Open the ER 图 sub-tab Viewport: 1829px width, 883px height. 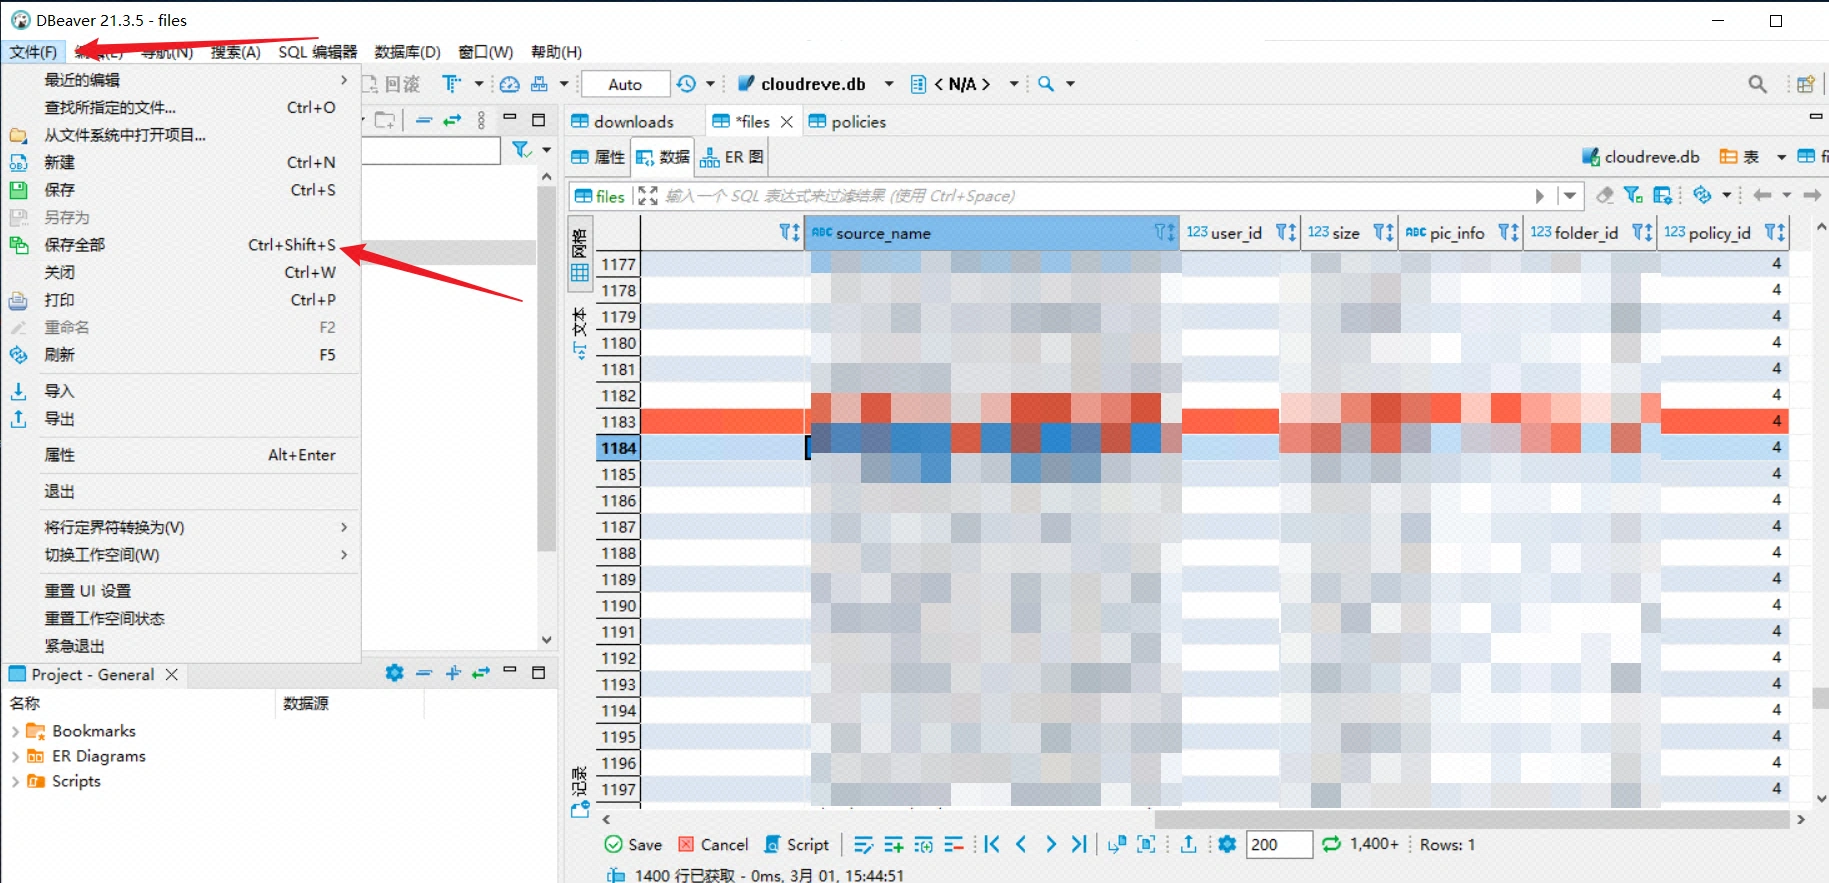732,157
